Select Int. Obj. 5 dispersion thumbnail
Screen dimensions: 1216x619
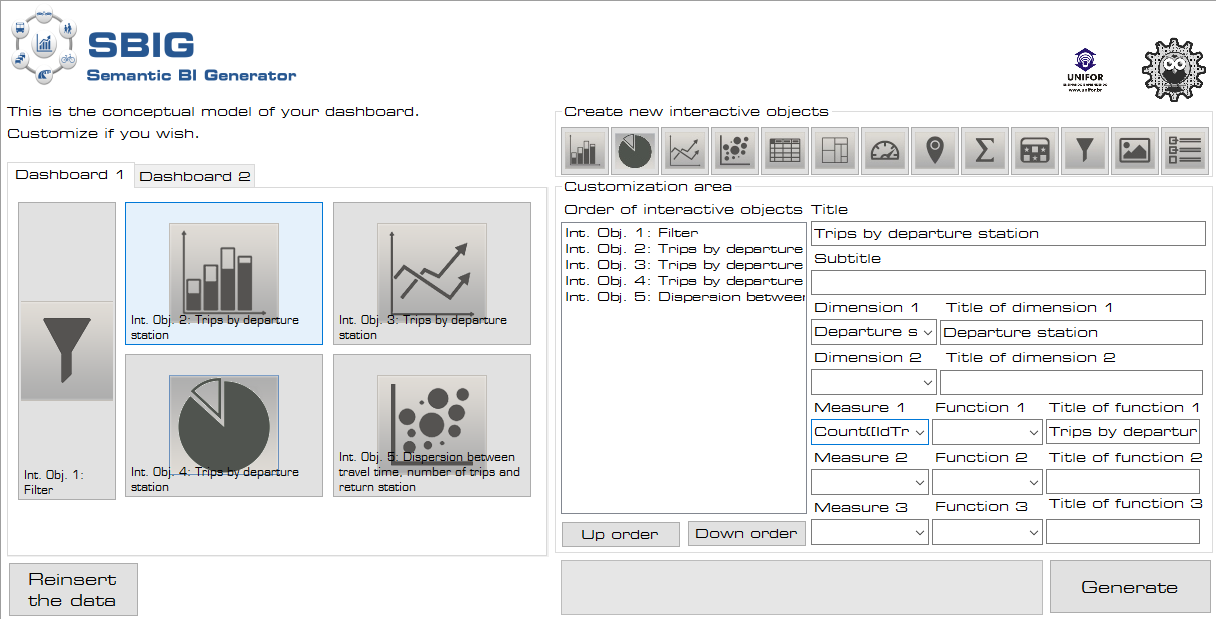(431, 425)
